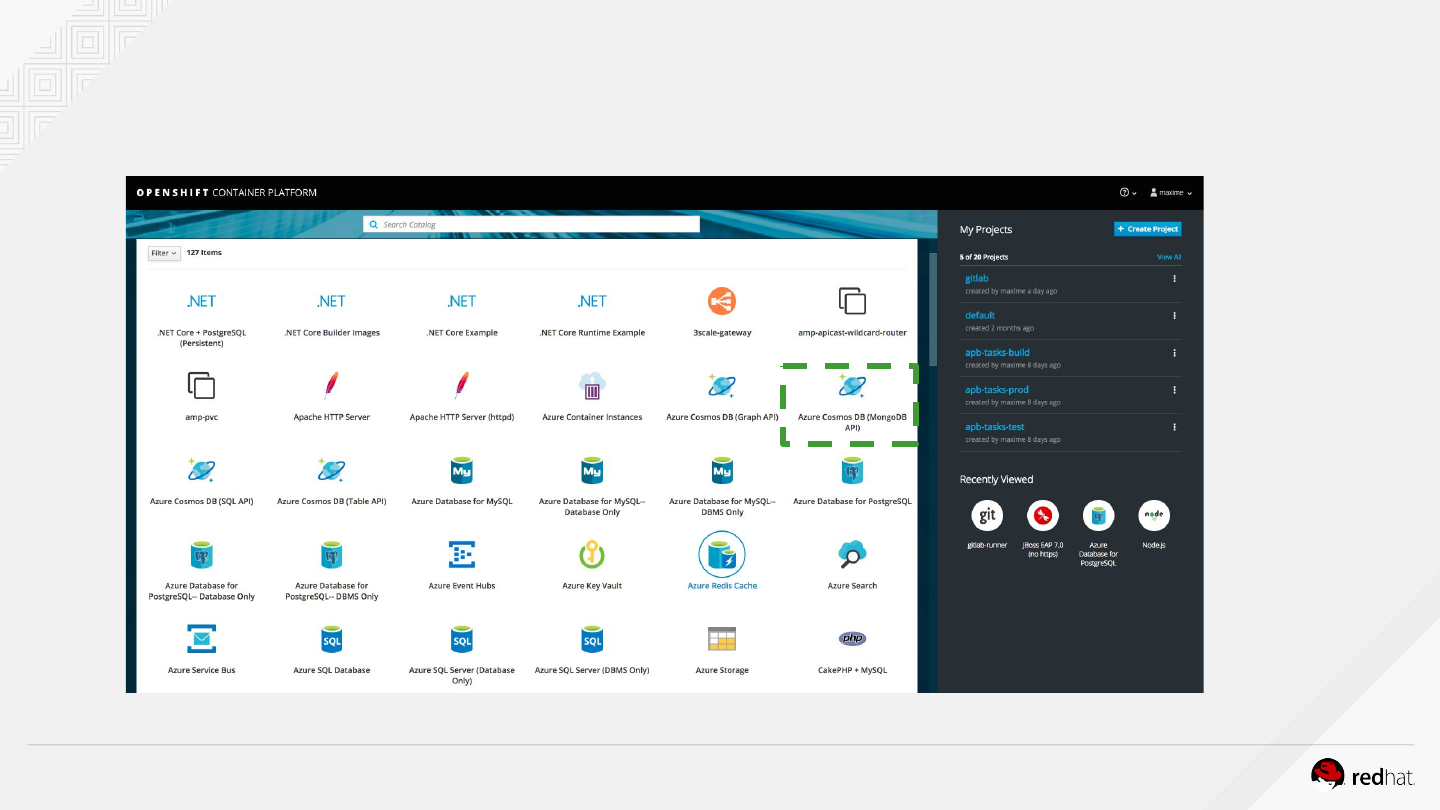This screenshot has height=810, width=1440.
Task: Select the amp-pvc template icon
Action: pyautogui.click(x=201, y=385)
